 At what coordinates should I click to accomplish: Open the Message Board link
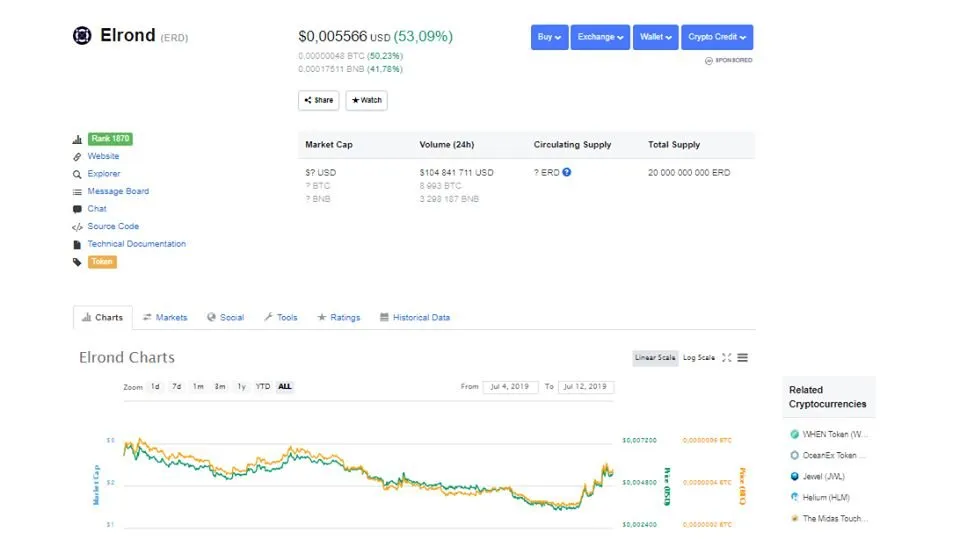(x=118, y=191)
